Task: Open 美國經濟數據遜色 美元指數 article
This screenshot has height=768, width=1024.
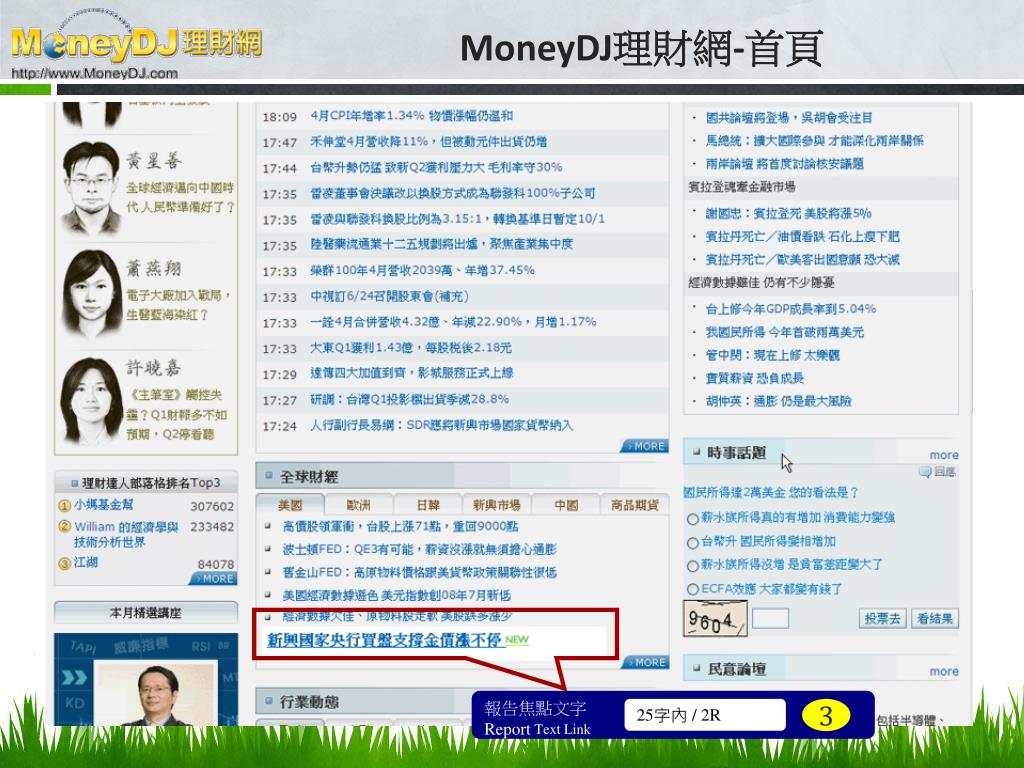Action: 396,596
